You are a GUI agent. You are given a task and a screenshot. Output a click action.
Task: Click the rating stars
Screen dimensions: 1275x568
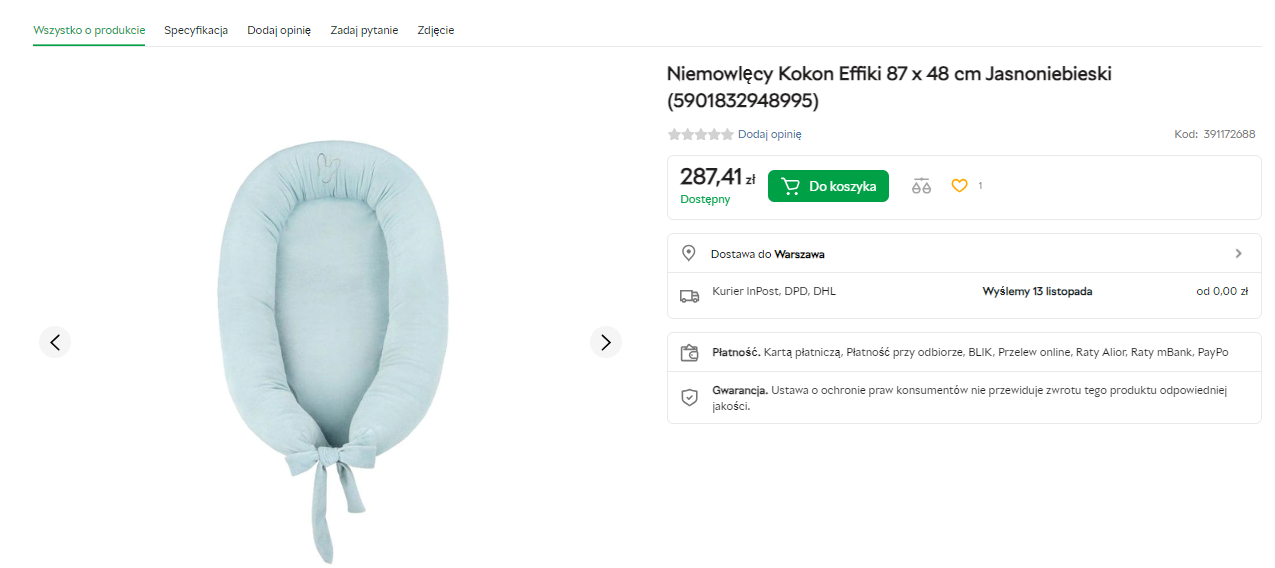tap(700, 134)
